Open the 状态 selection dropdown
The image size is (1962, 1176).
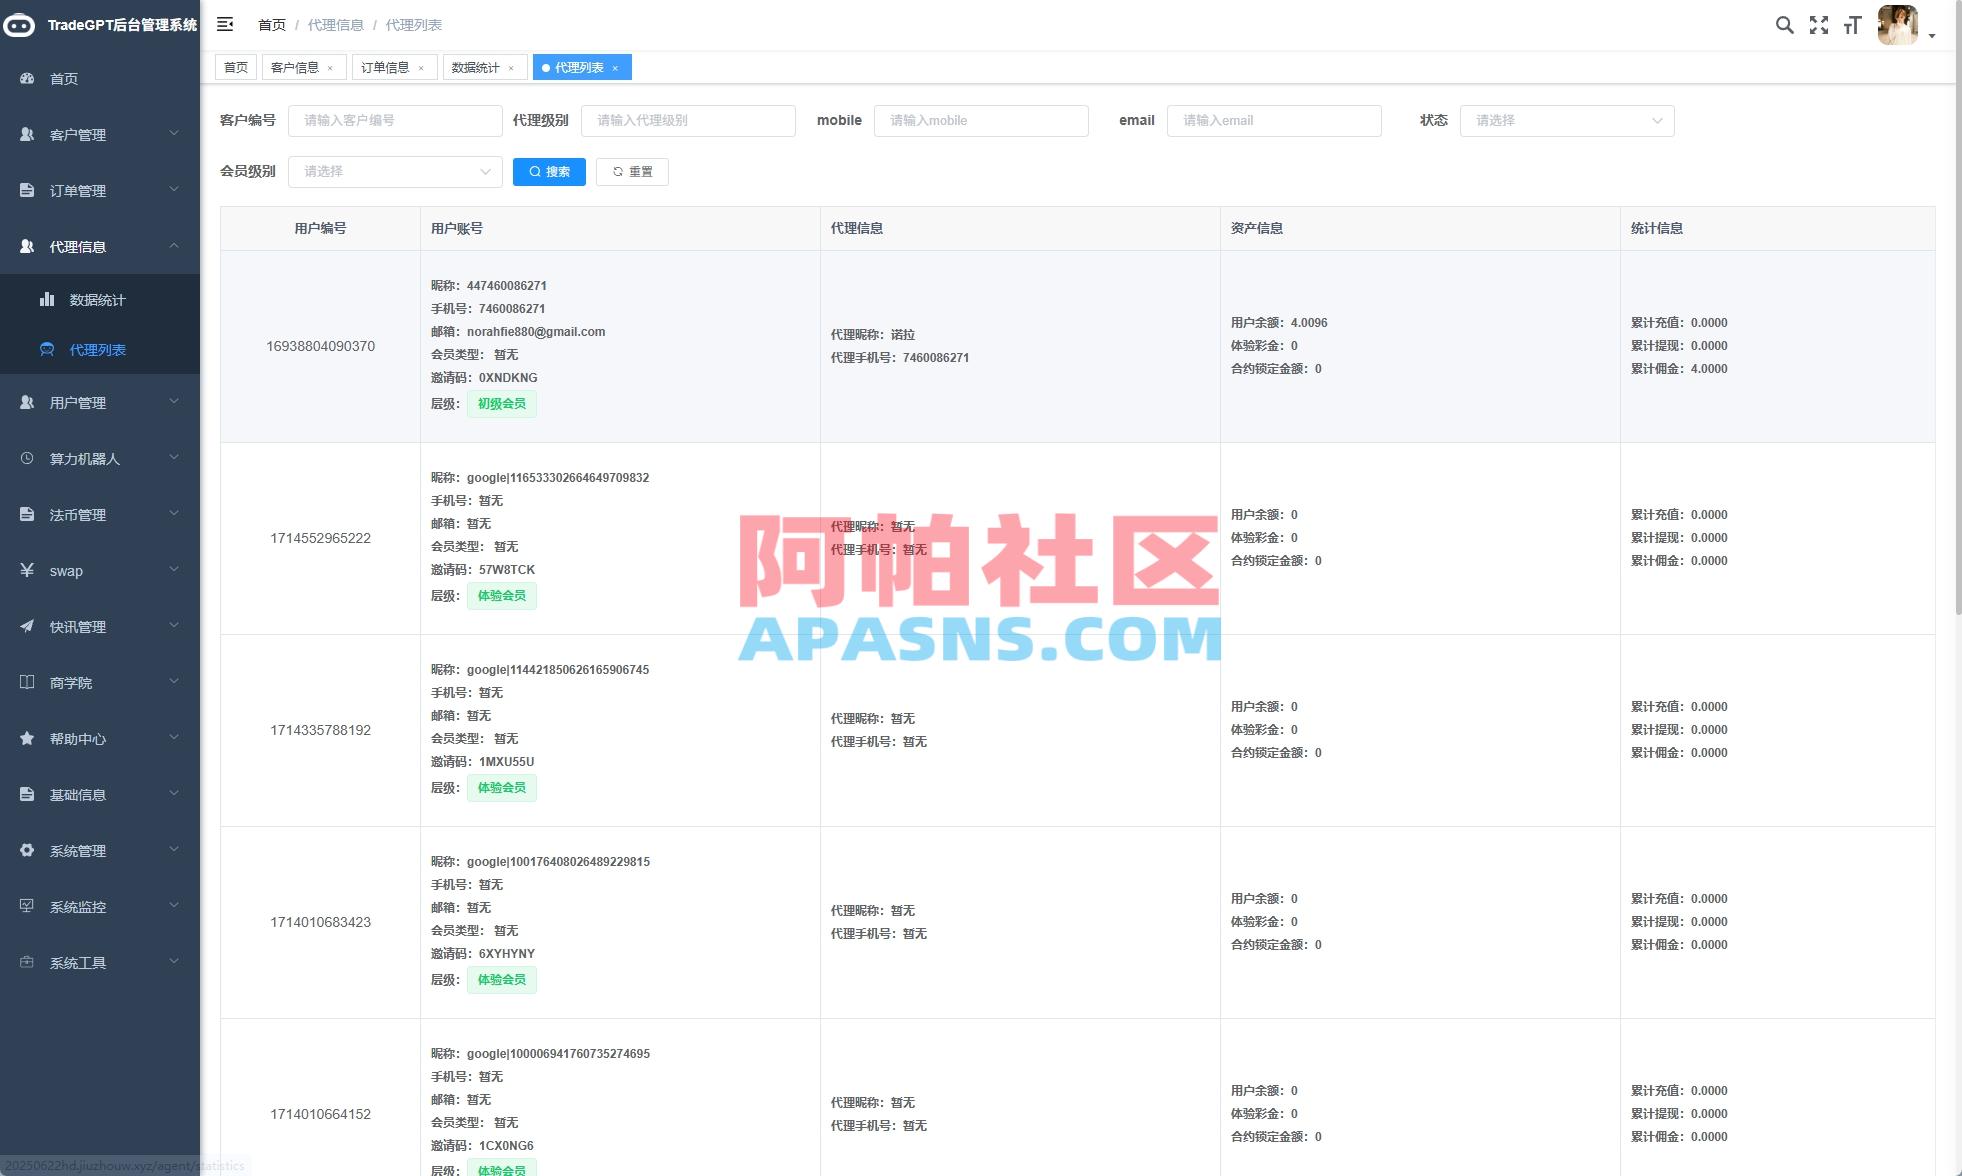(1565, 120)
